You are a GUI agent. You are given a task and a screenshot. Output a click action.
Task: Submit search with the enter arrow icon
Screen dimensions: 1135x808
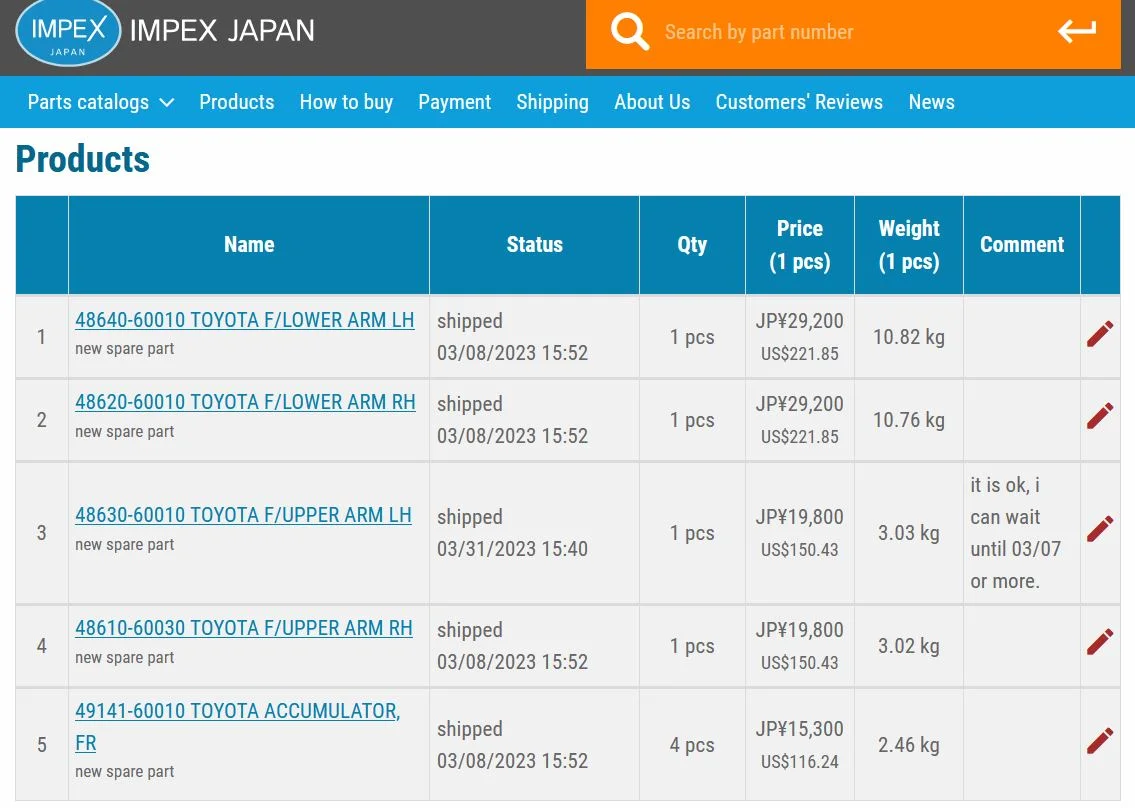[x=1076, y=31]
